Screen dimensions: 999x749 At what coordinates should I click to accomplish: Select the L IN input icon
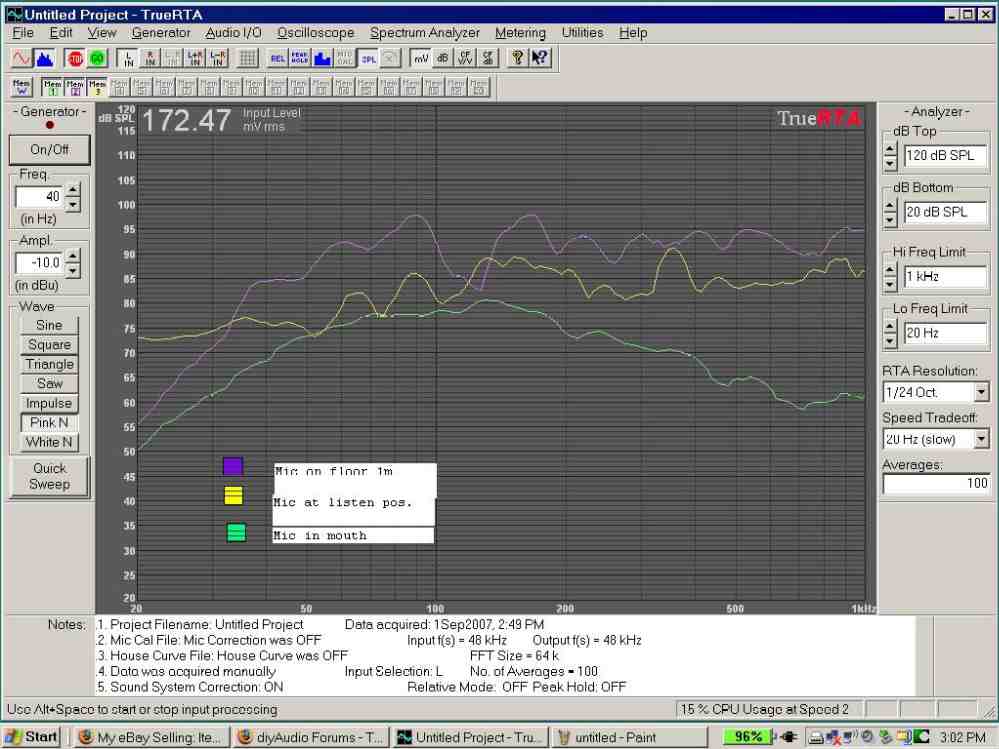click(x=128, y=59)
